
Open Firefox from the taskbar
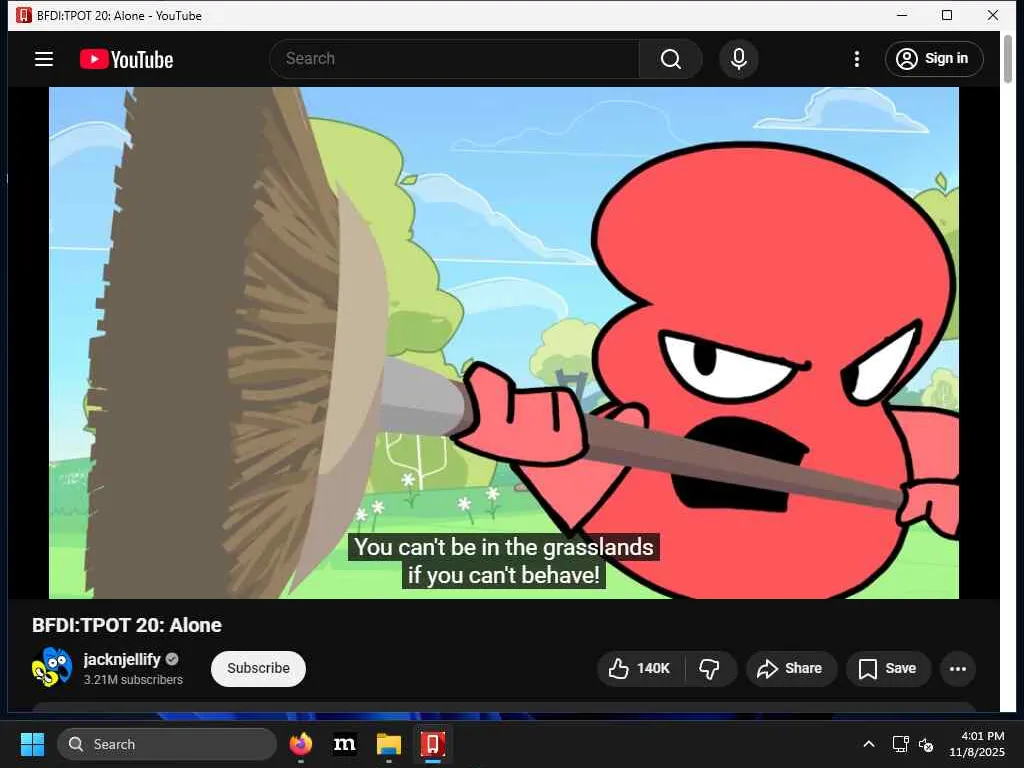(301, 744)
